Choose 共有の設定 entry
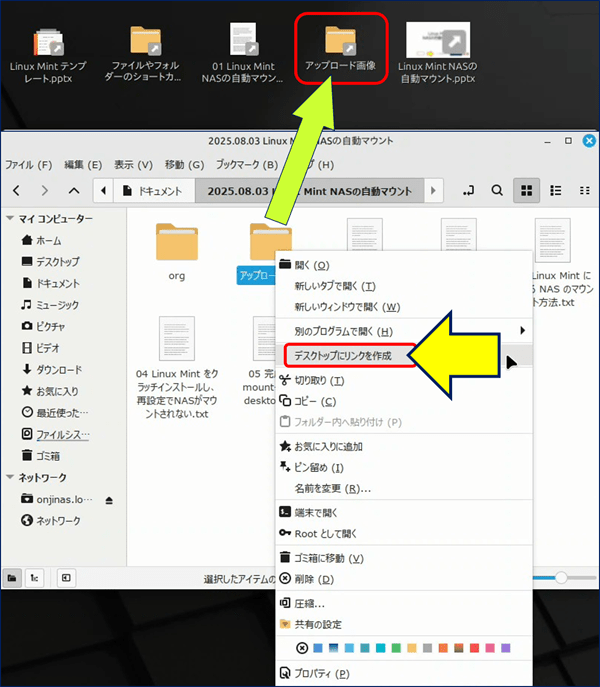The image size is (600, 687). 403,624
